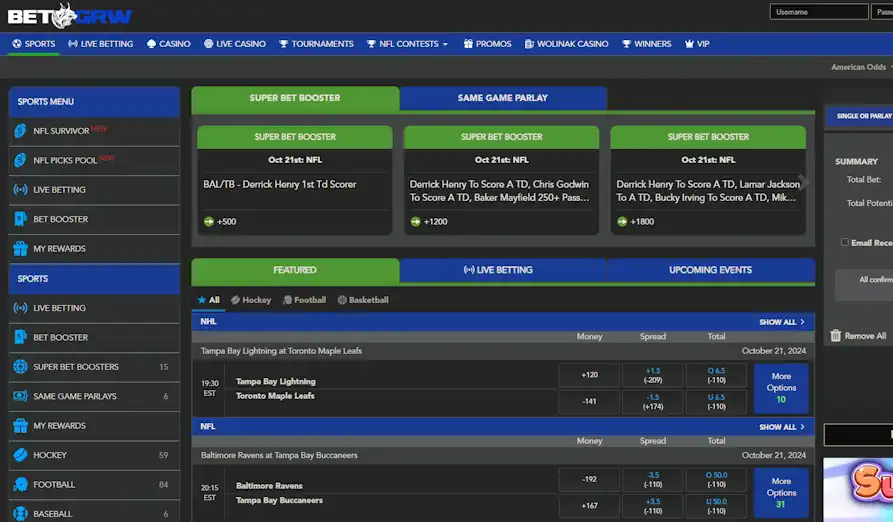This screenshot has height=522, width=893.
Task: Click the trash icon next to Remove All
Action: click(x=835, y=335)
